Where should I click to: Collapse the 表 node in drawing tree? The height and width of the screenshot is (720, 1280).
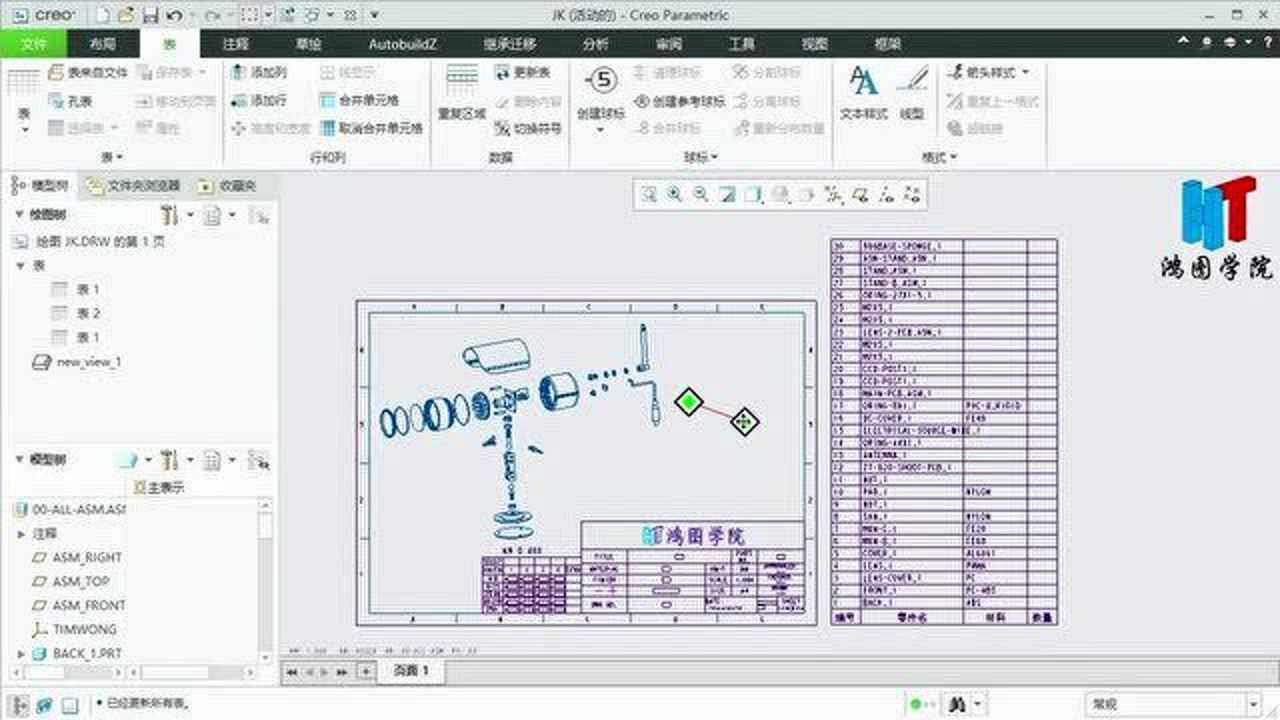tap(21, 266)
